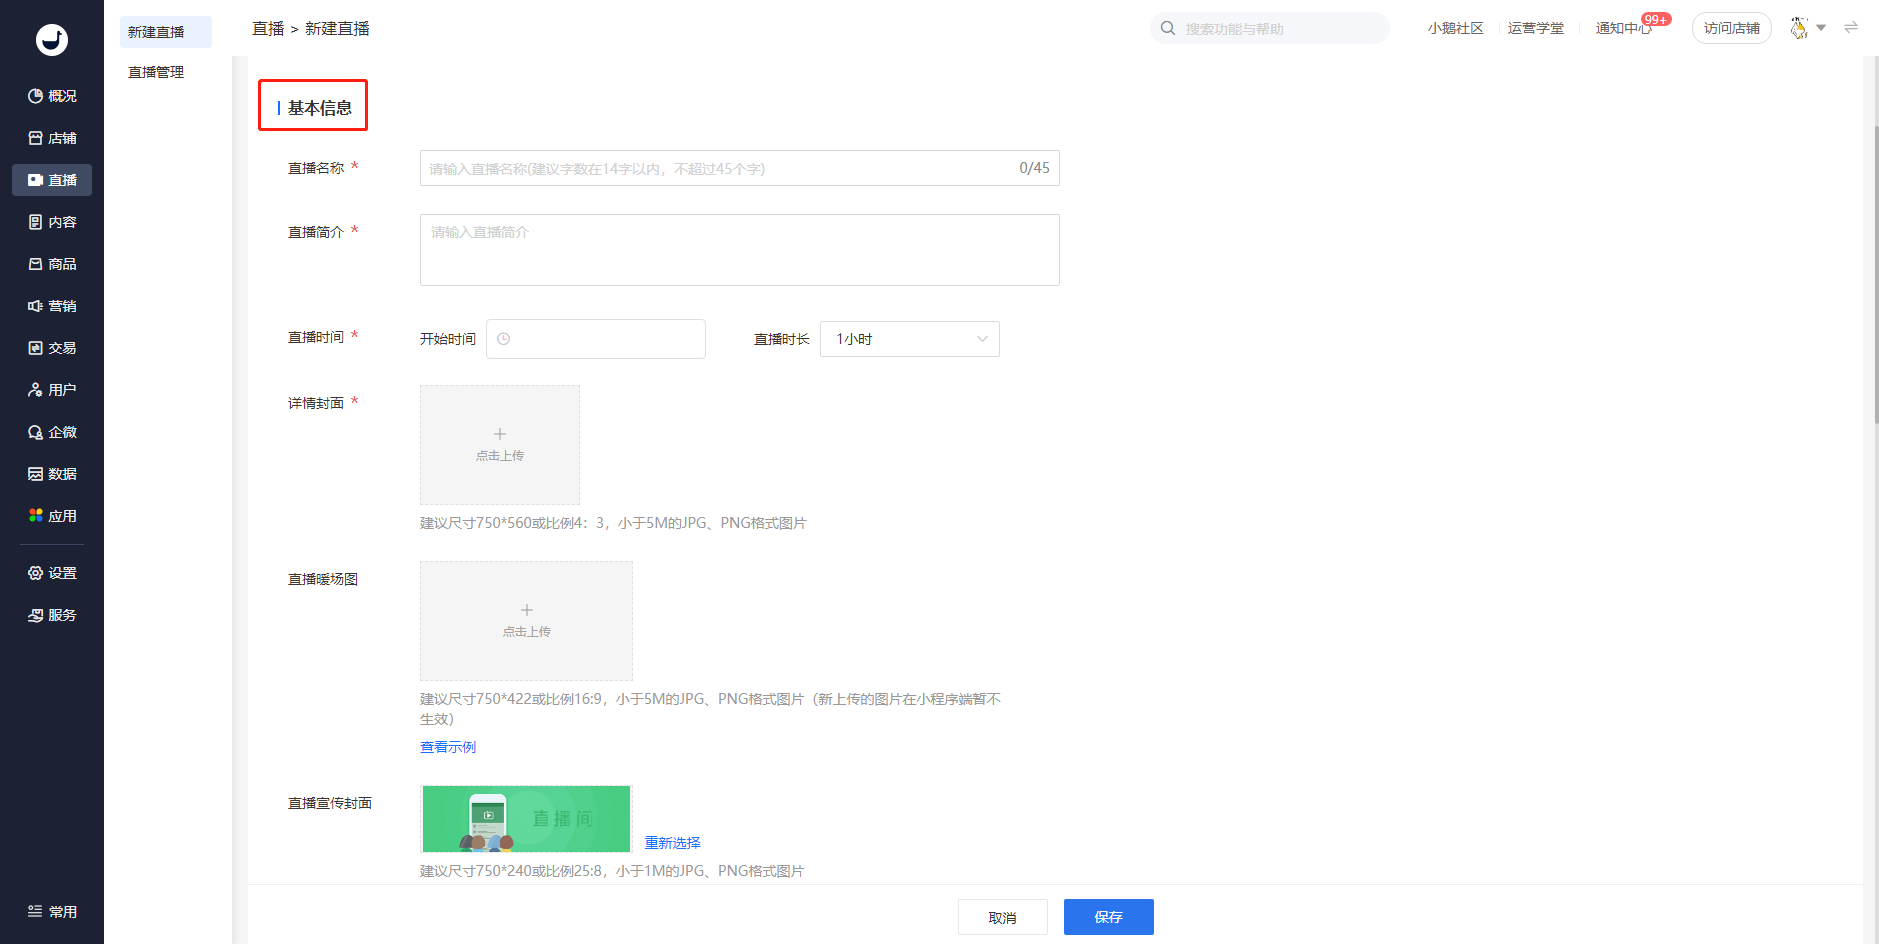
Task: Select the 新建直播 submenu tab
Action: 166,32
